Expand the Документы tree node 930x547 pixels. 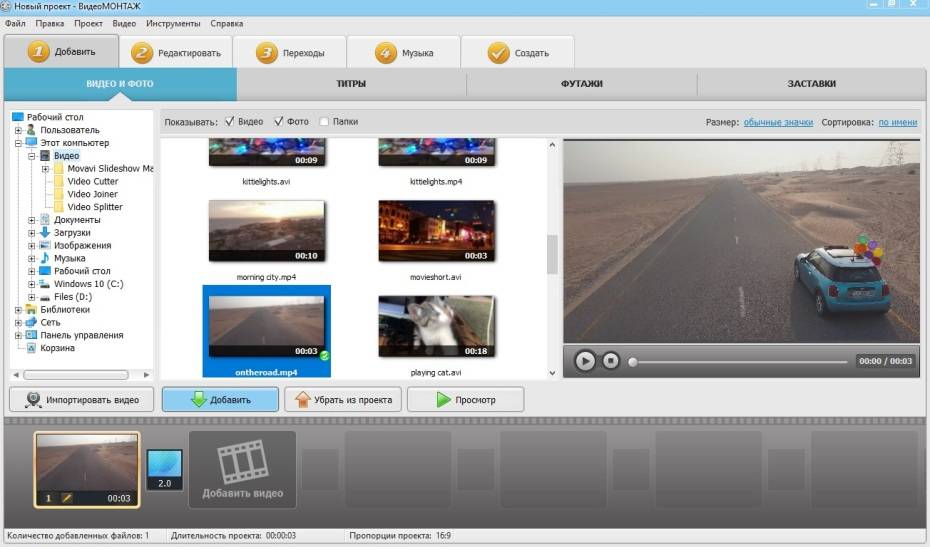(x=32, y=220)
